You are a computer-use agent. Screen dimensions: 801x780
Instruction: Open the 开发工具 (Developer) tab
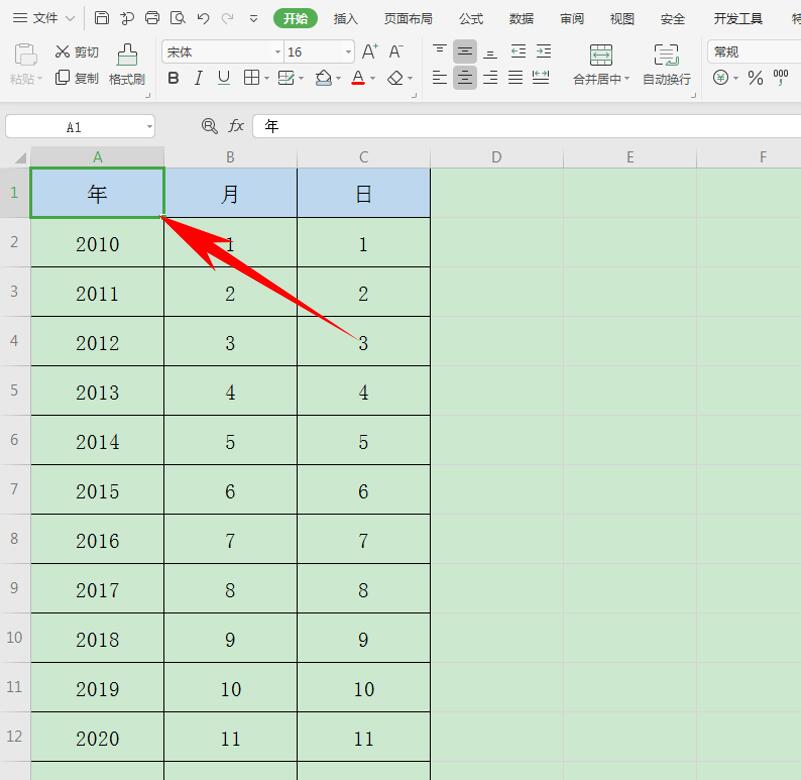click(x=738, y=19)
